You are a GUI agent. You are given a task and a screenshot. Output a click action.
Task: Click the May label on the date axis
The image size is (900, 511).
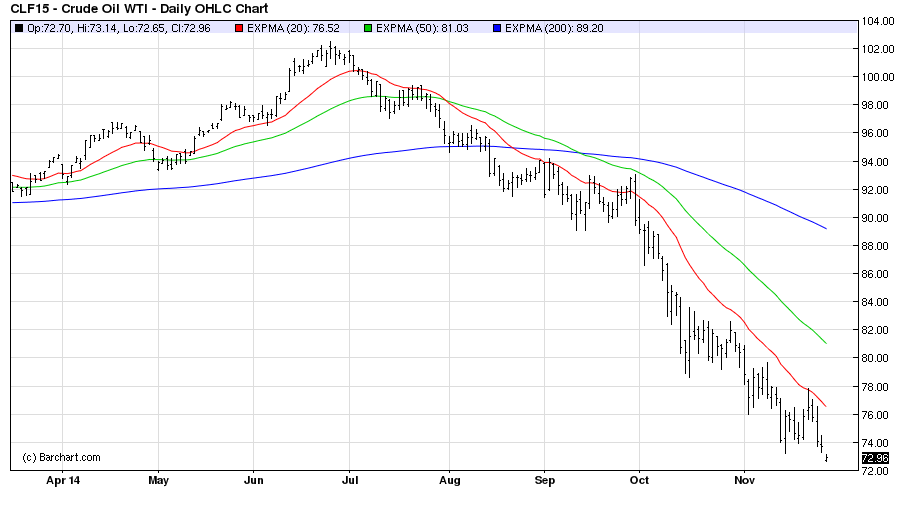pyautogui.click(x=158, y=480)
